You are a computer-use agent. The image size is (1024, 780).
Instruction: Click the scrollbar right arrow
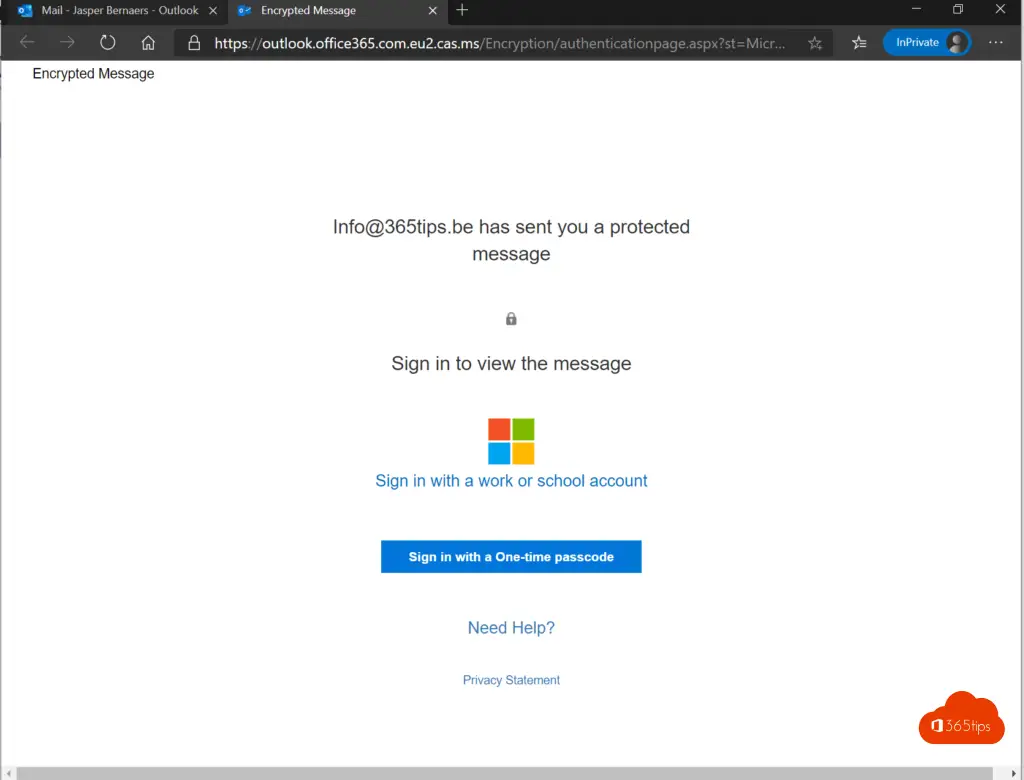click(1014, 773)
